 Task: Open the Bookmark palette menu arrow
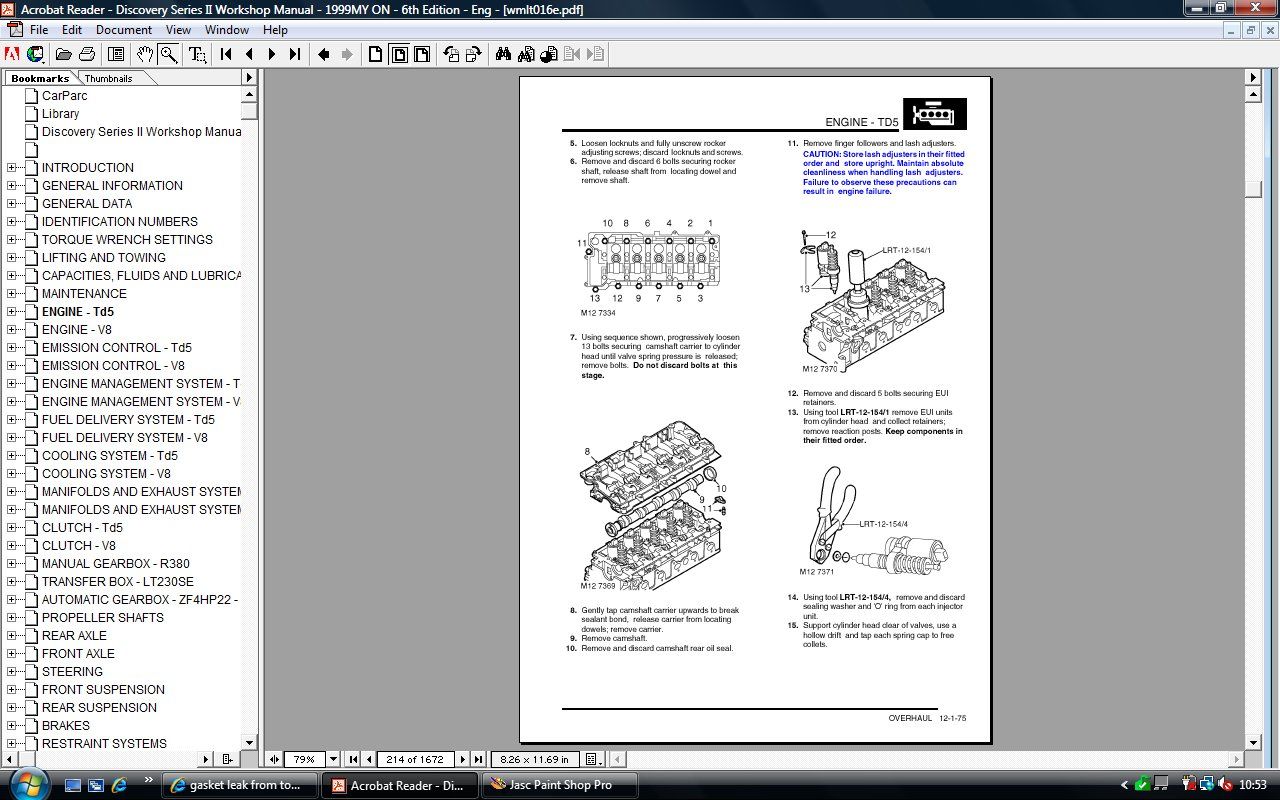pyautogui.click(x=250, y=78)
